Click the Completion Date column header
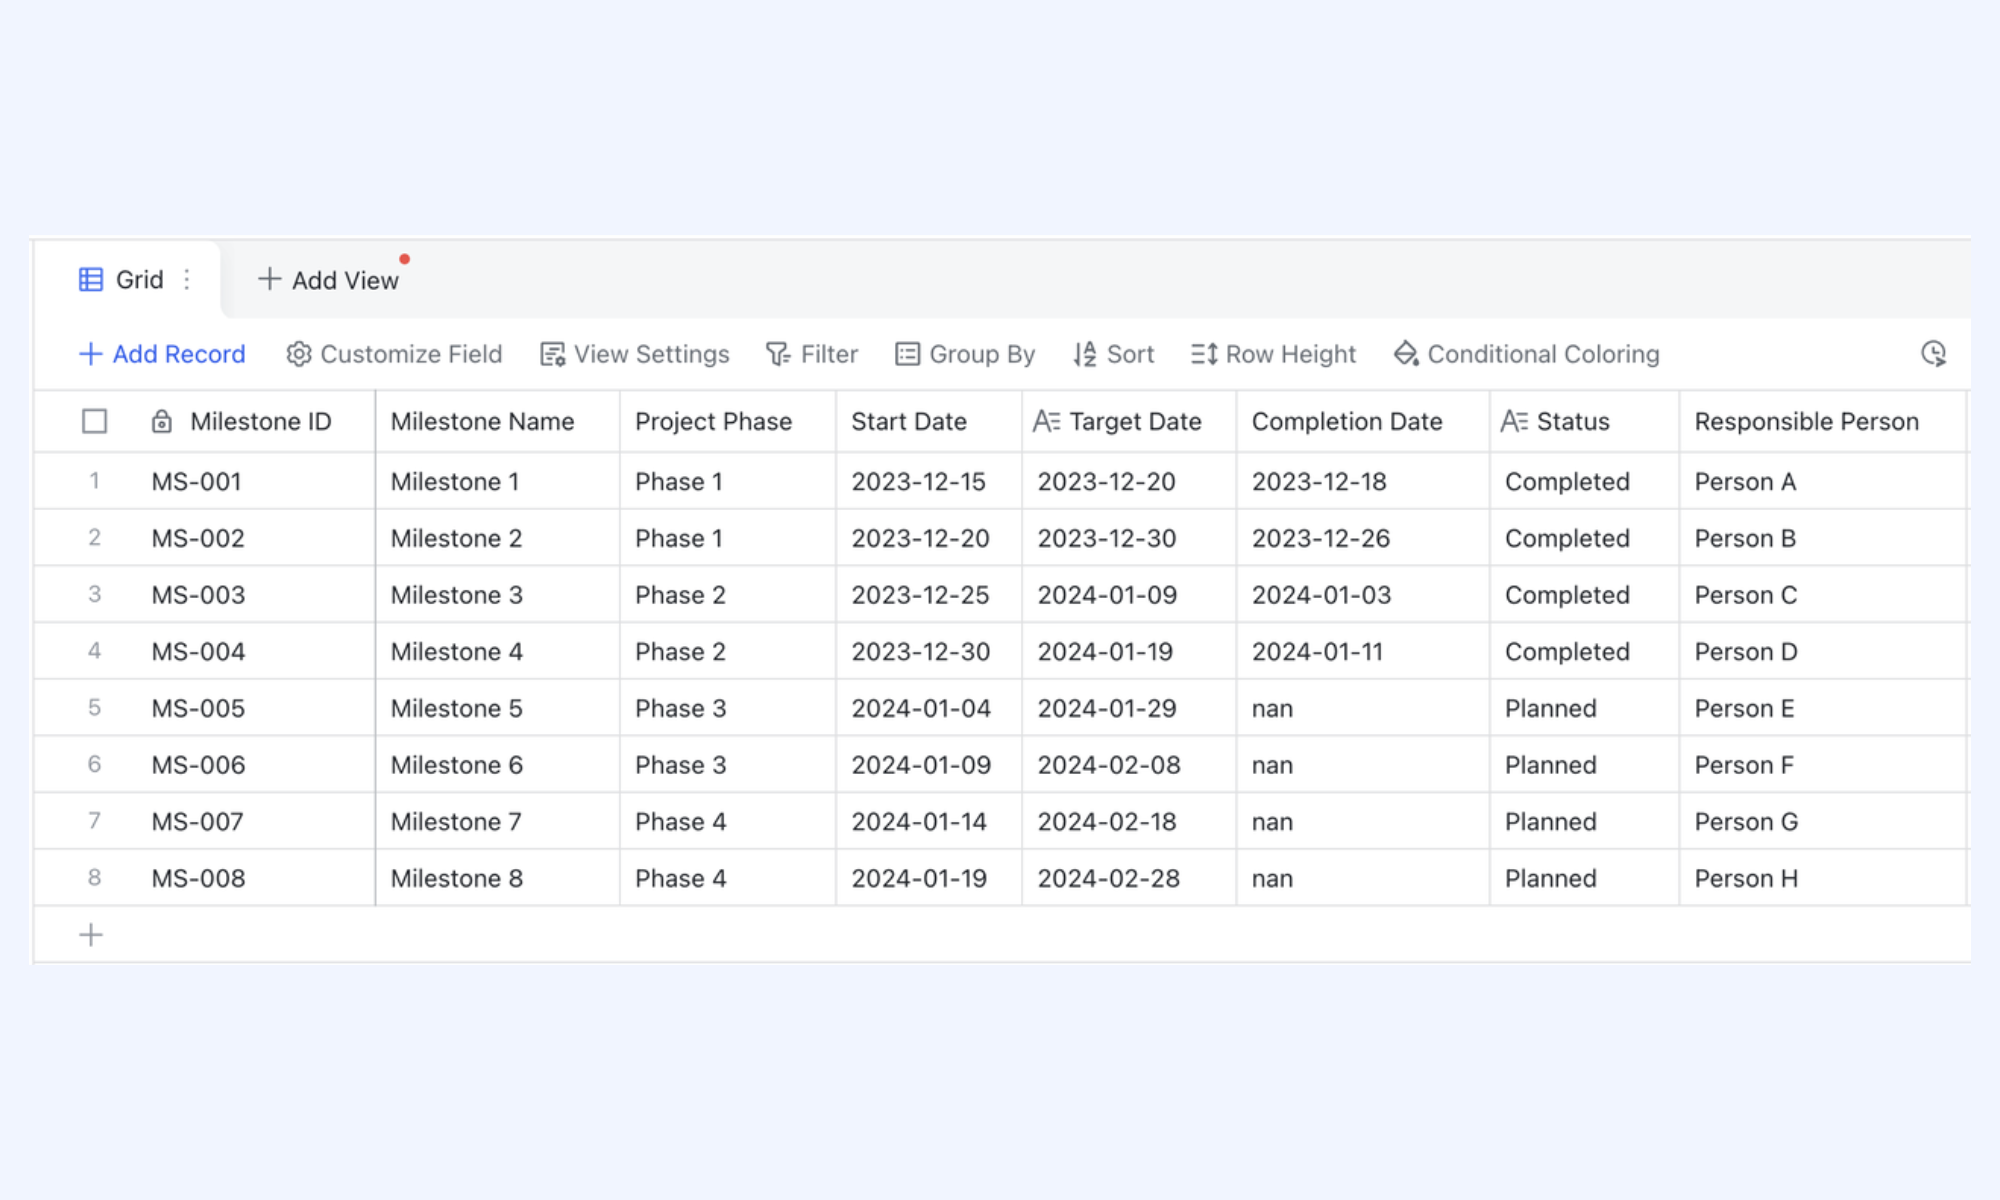 pos(1363,422)
